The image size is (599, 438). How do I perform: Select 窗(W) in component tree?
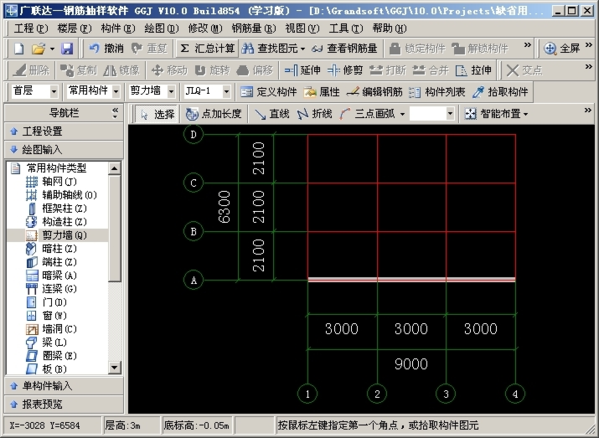pos(46,316)
